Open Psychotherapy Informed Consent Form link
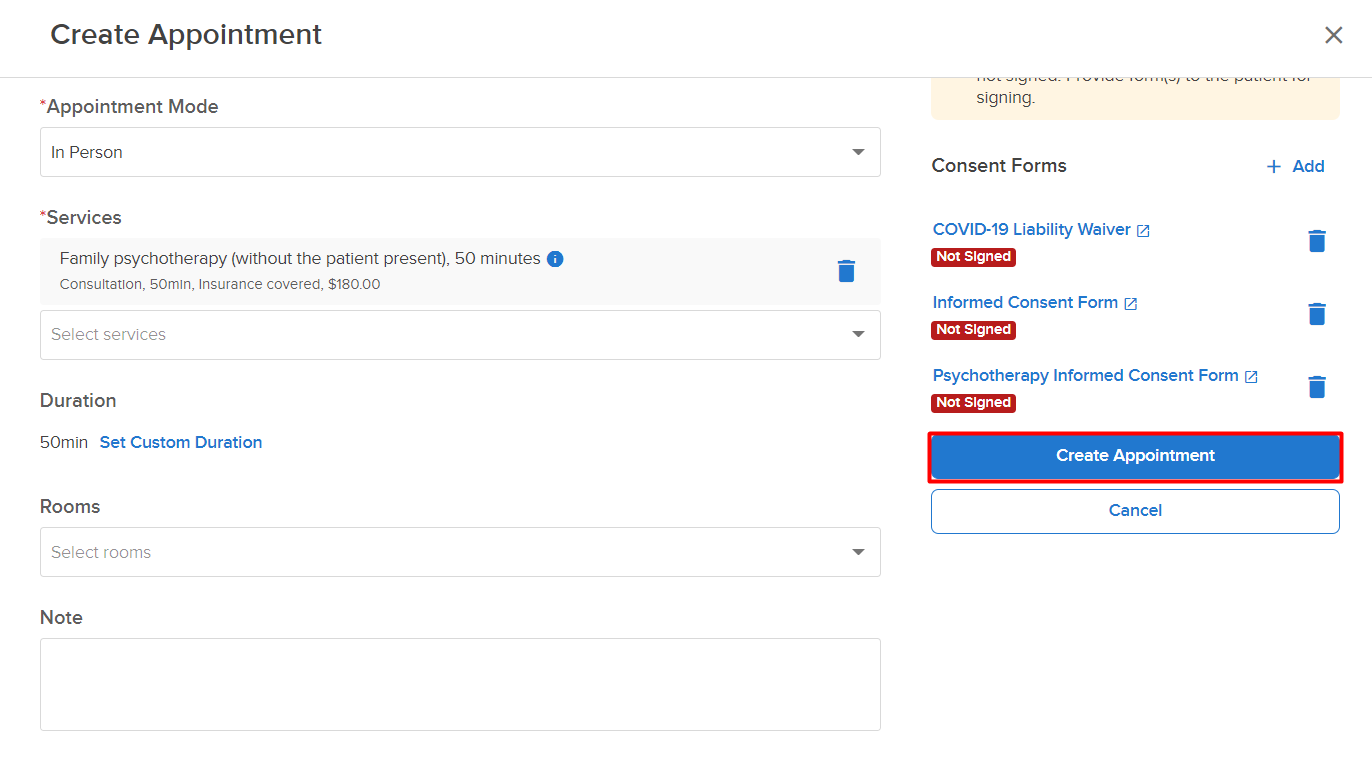The width and height of the screenshot is (1372, 760). click(x=1086, y=376)
